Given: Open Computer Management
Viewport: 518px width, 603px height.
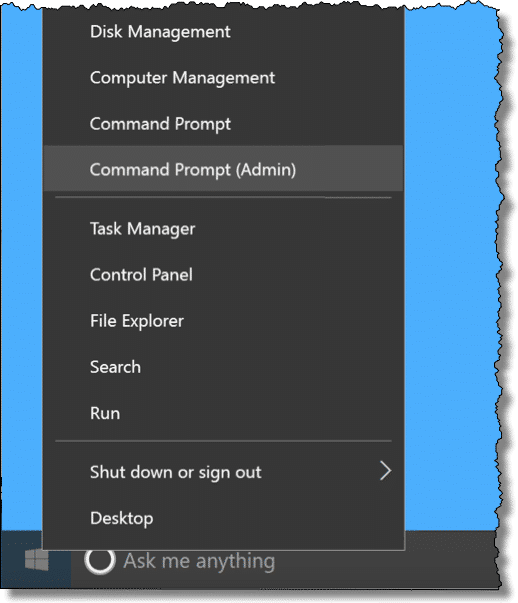Looking at the screenshot, I should coord(223,78).
